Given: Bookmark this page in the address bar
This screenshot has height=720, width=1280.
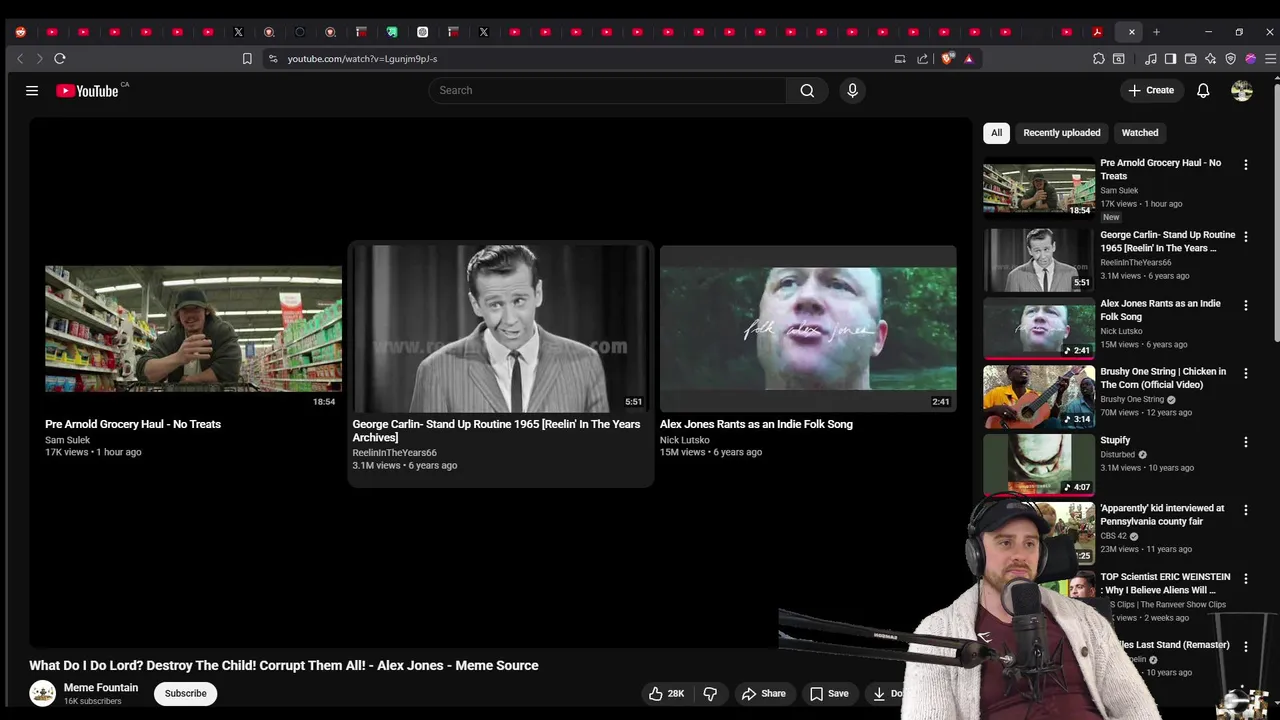Looking at the screenshot, I should click(247, 59).
